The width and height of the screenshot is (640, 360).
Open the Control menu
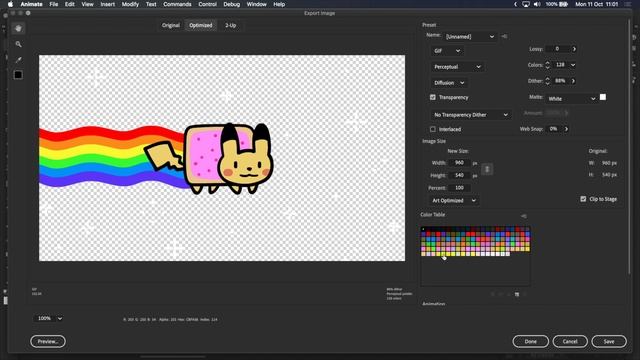[x=207, y=4]
